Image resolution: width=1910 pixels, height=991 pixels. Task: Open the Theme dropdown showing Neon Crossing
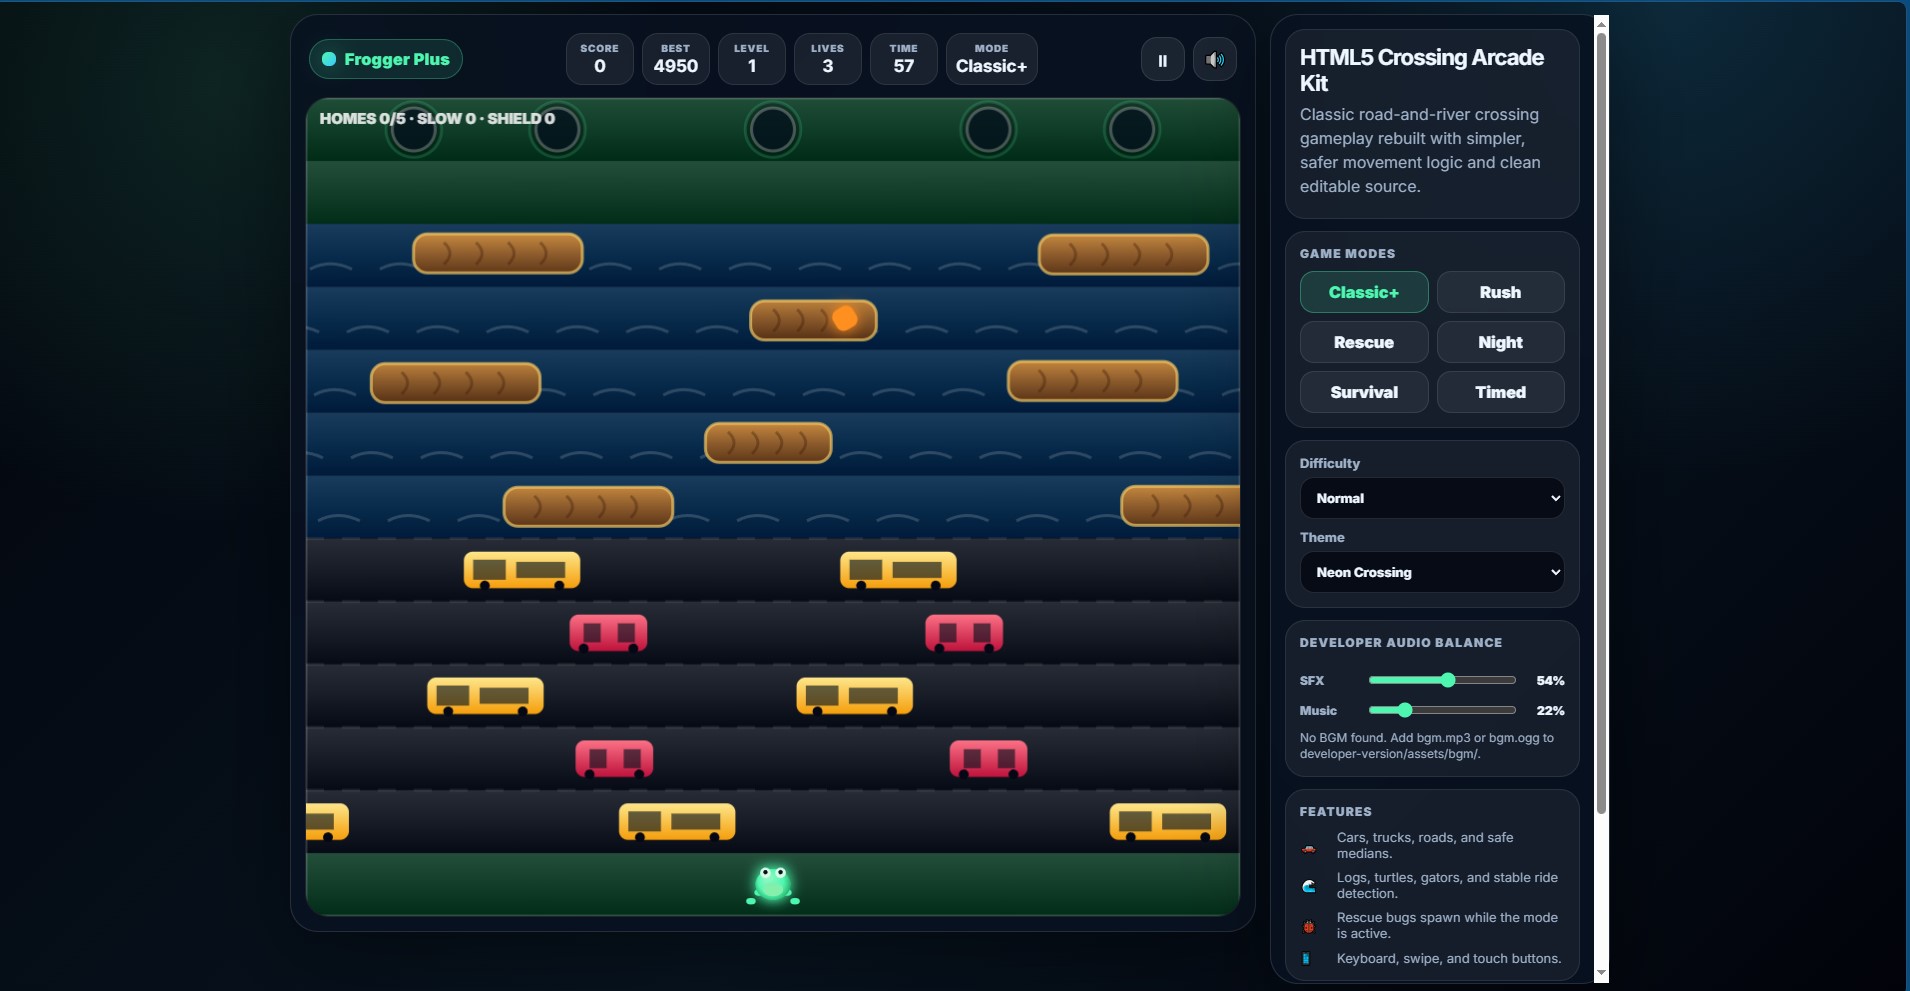click(1432, 572)
